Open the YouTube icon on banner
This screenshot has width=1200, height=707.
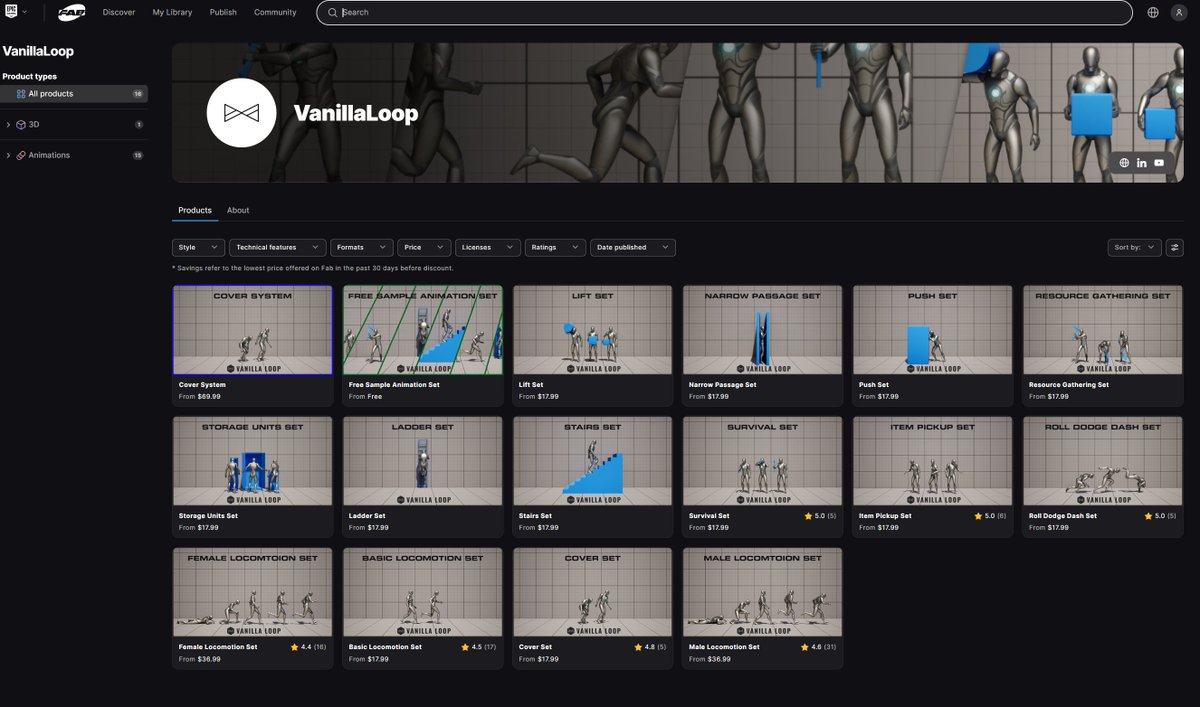tap(1159, 163)
